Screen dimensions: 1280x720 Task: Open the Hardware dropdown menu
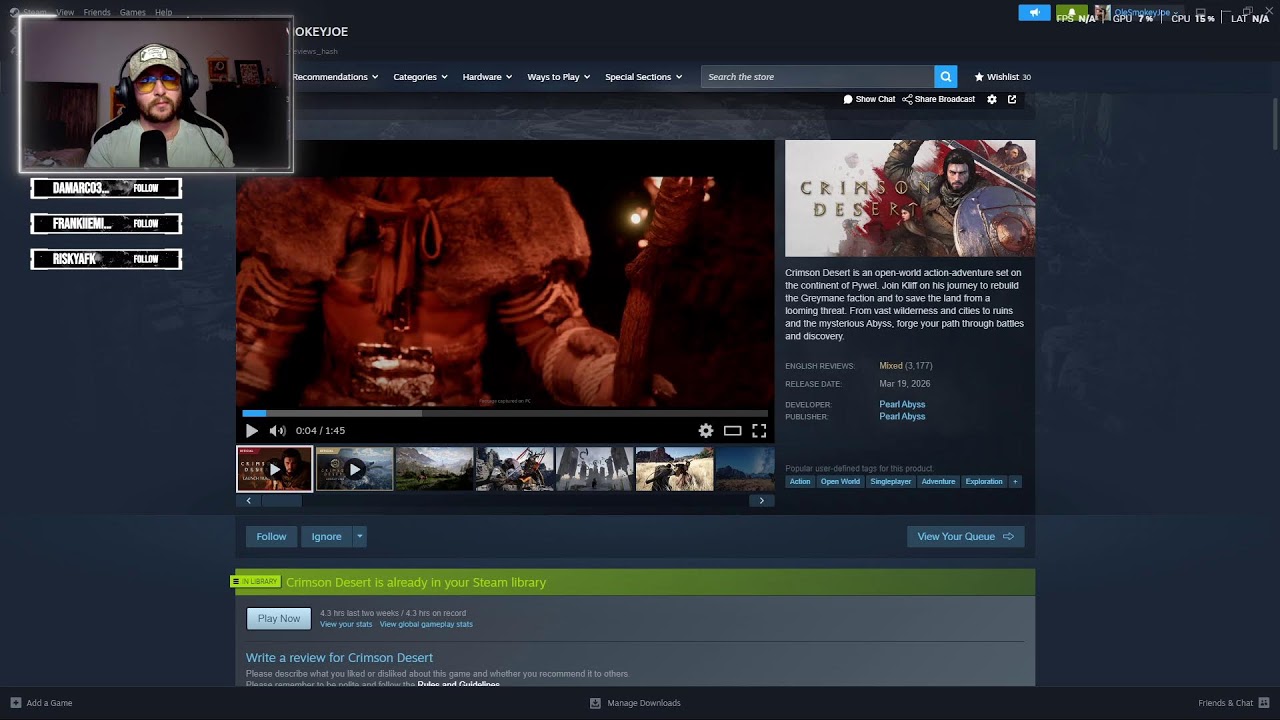tap(487, 77)
